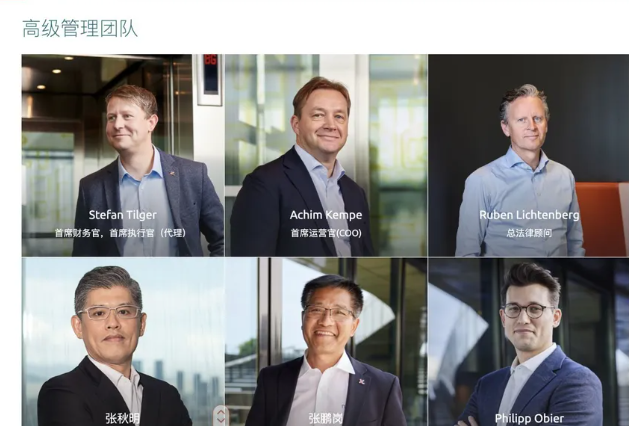This screenshot has height=426, width=629.
Task: Click the 张秋明 name label
Action: [123, 419]
